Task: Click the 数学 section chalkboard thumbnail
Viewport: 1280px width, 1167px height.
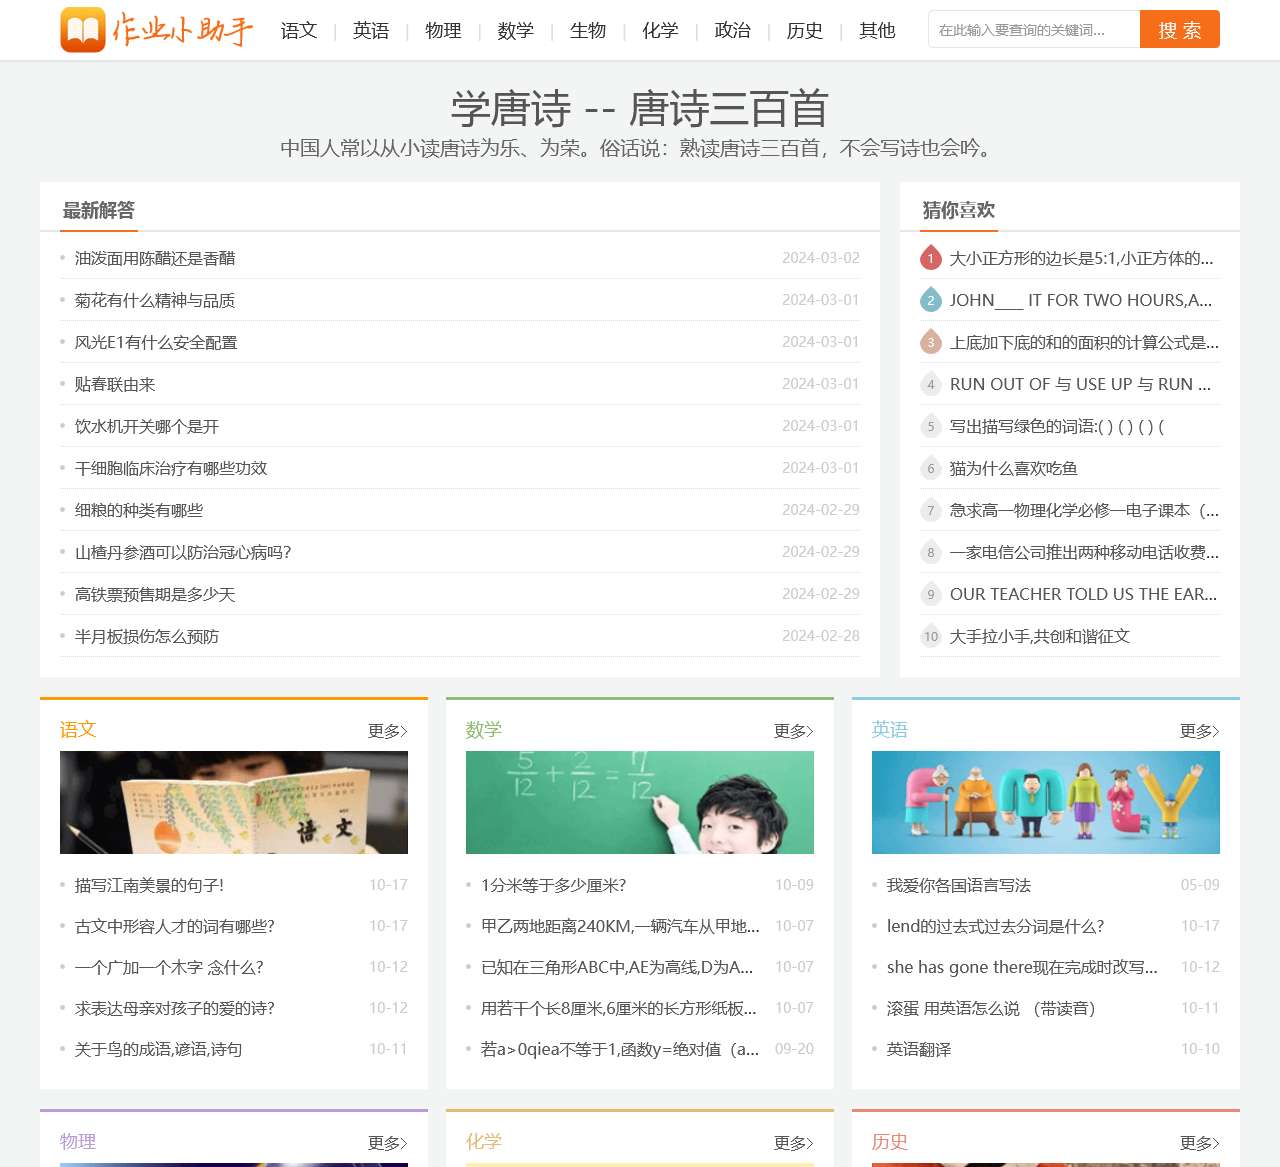Action: click(x=640, y=802)
